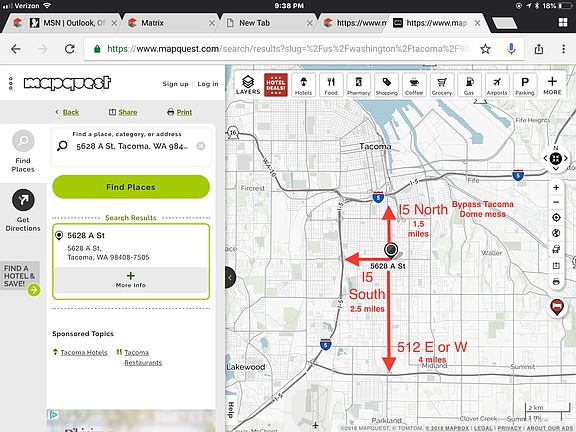Close the Matrix tab
576x432 pixels.
[212, 23]
